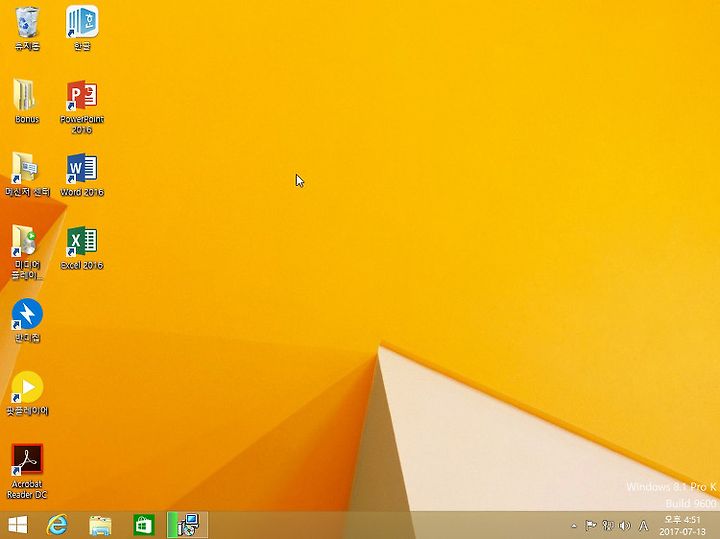Open the Windows Store taskbar icon
Screen dimensions: 720x539
tap(144, 525)
